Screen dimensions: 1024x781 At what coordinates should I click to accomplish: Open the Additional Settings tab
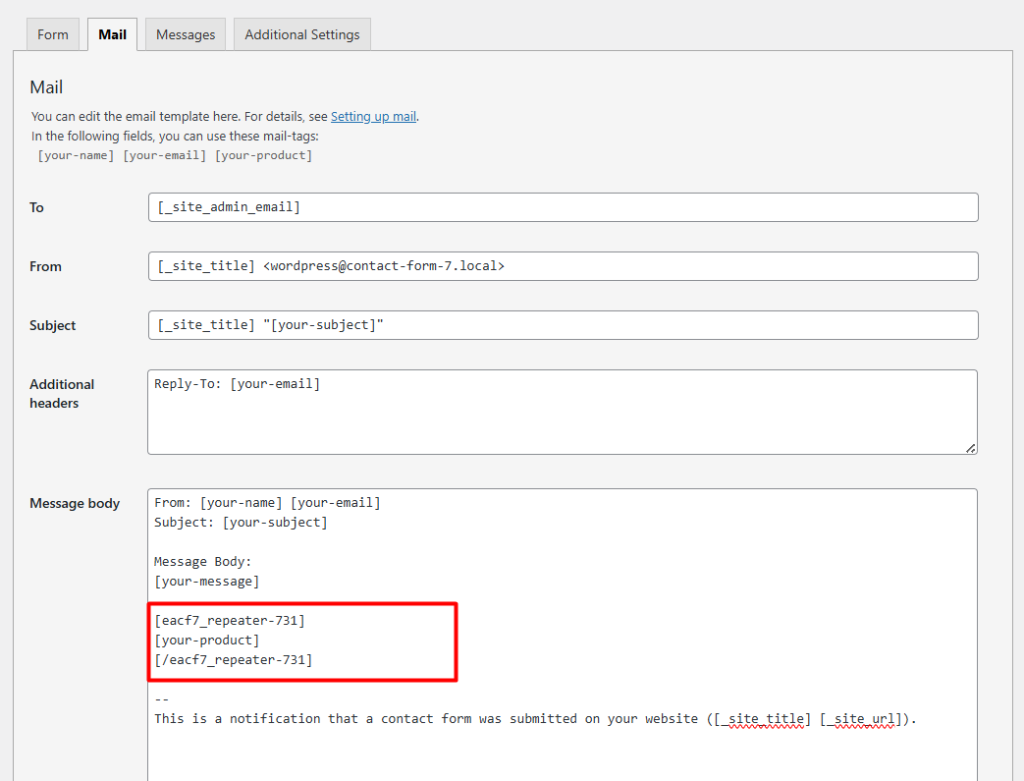pos(302,35)
